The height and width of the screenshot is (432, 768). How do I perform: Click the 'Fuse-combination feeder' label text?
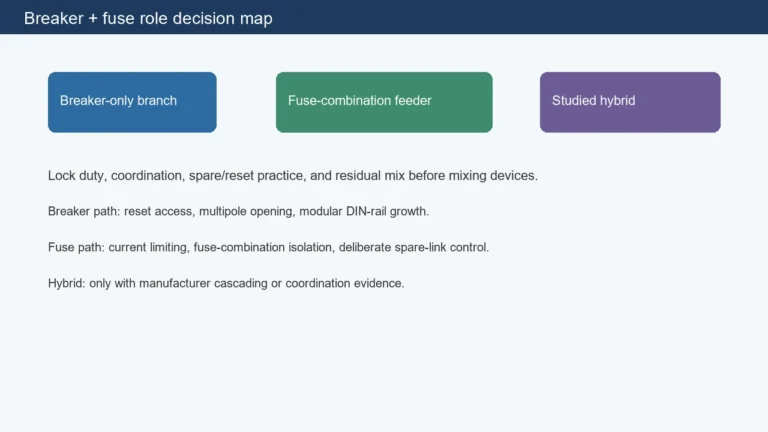click(360, 100)
